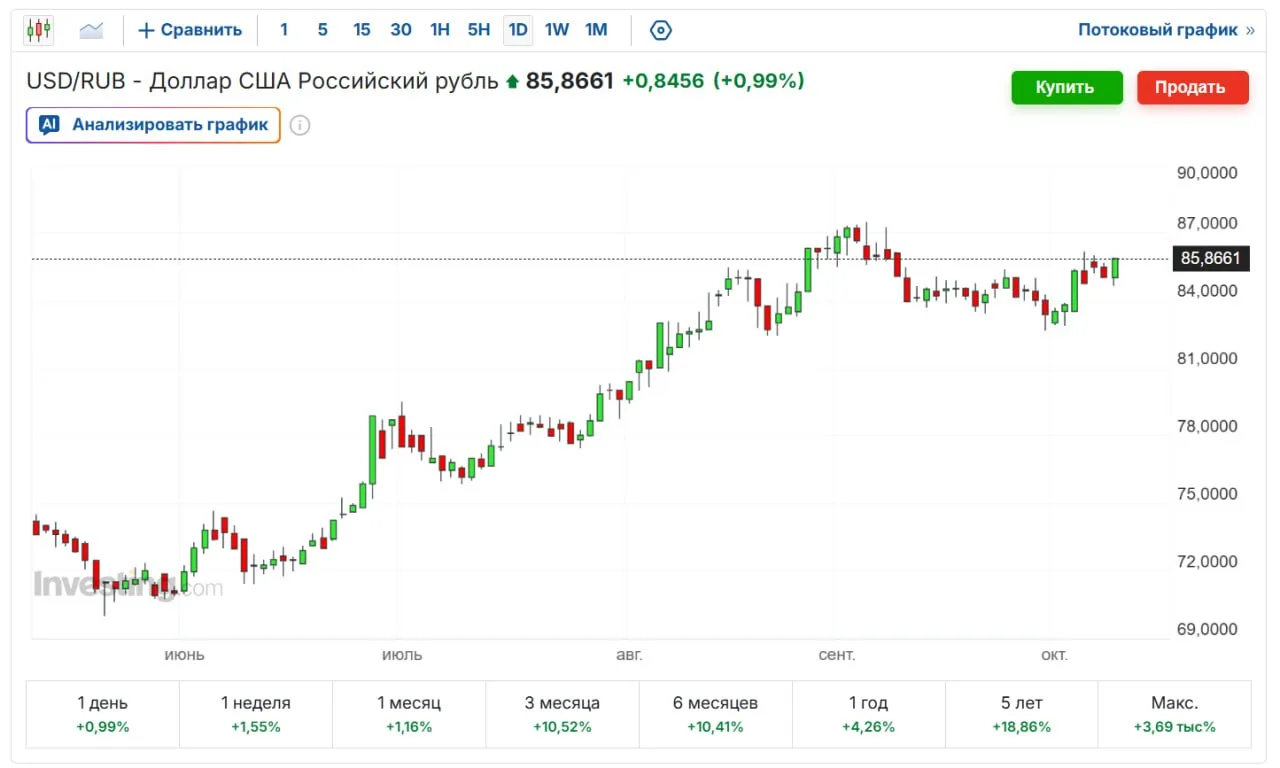Click the Анализировать график button
Screen dimensions: 1280x768
pyautogui.click(x=153, y=125)
